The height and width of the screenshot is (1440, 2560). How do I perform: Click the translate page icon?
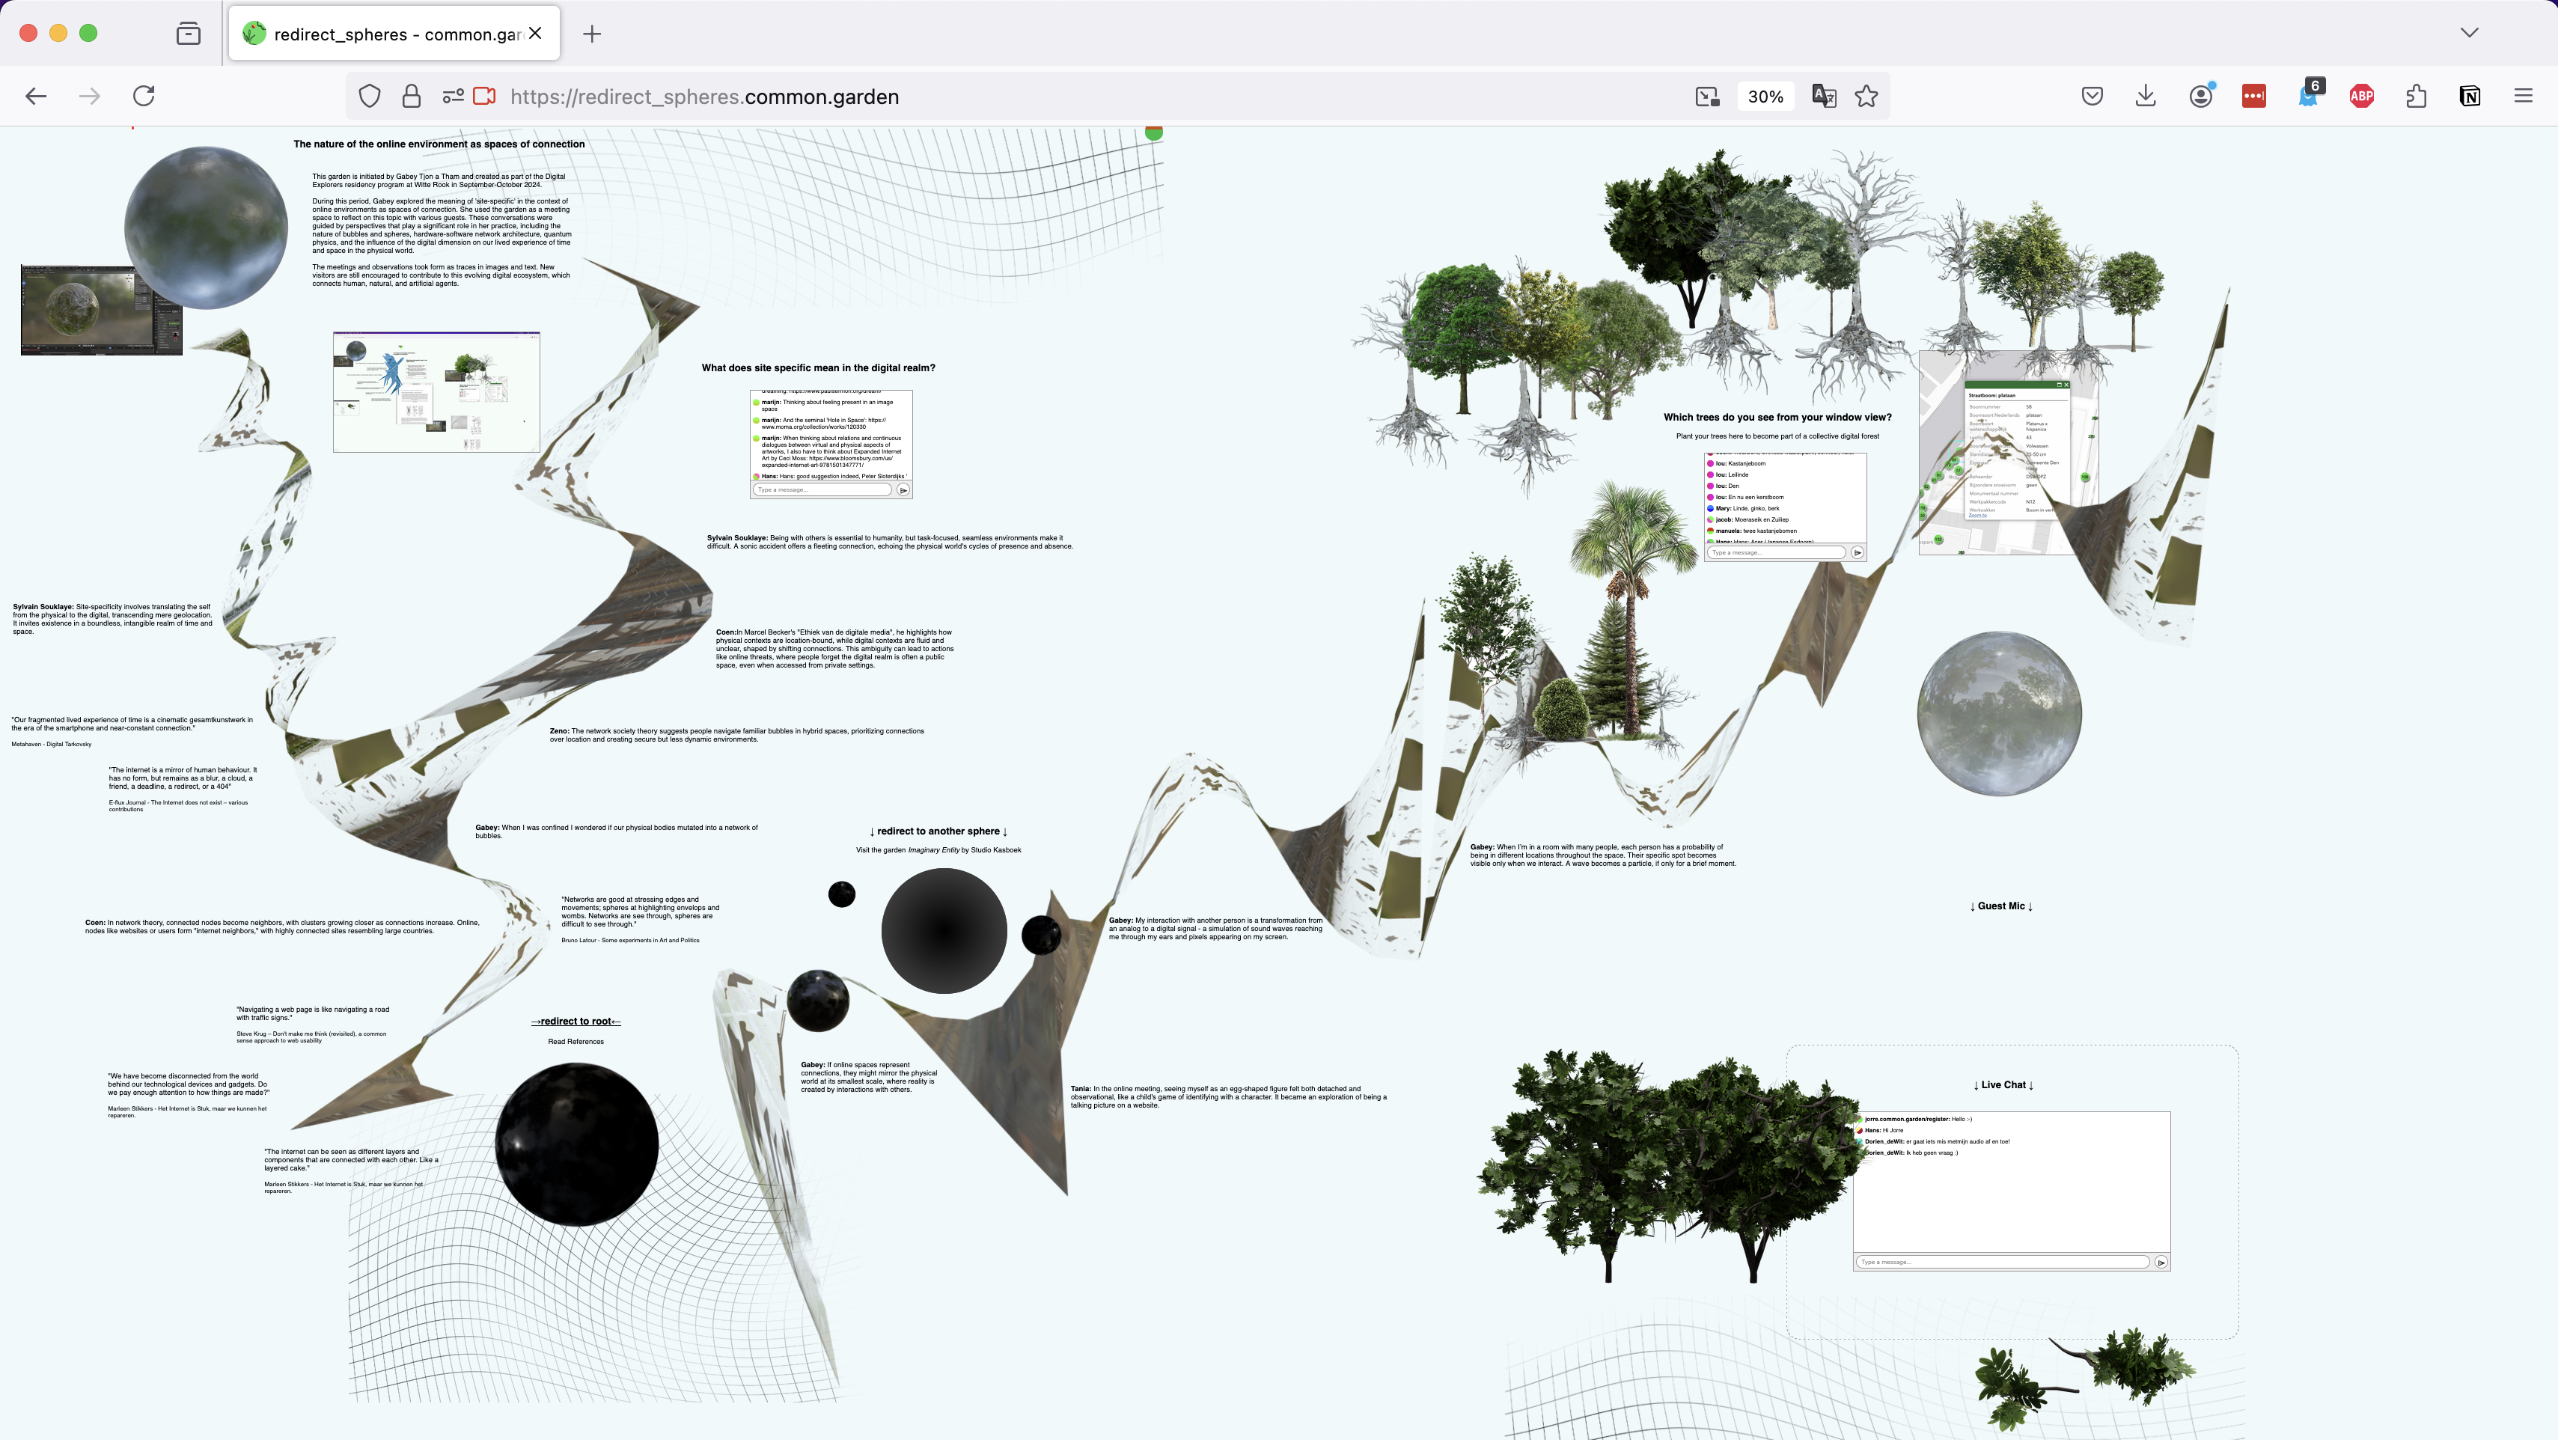tap(1824, 96)
